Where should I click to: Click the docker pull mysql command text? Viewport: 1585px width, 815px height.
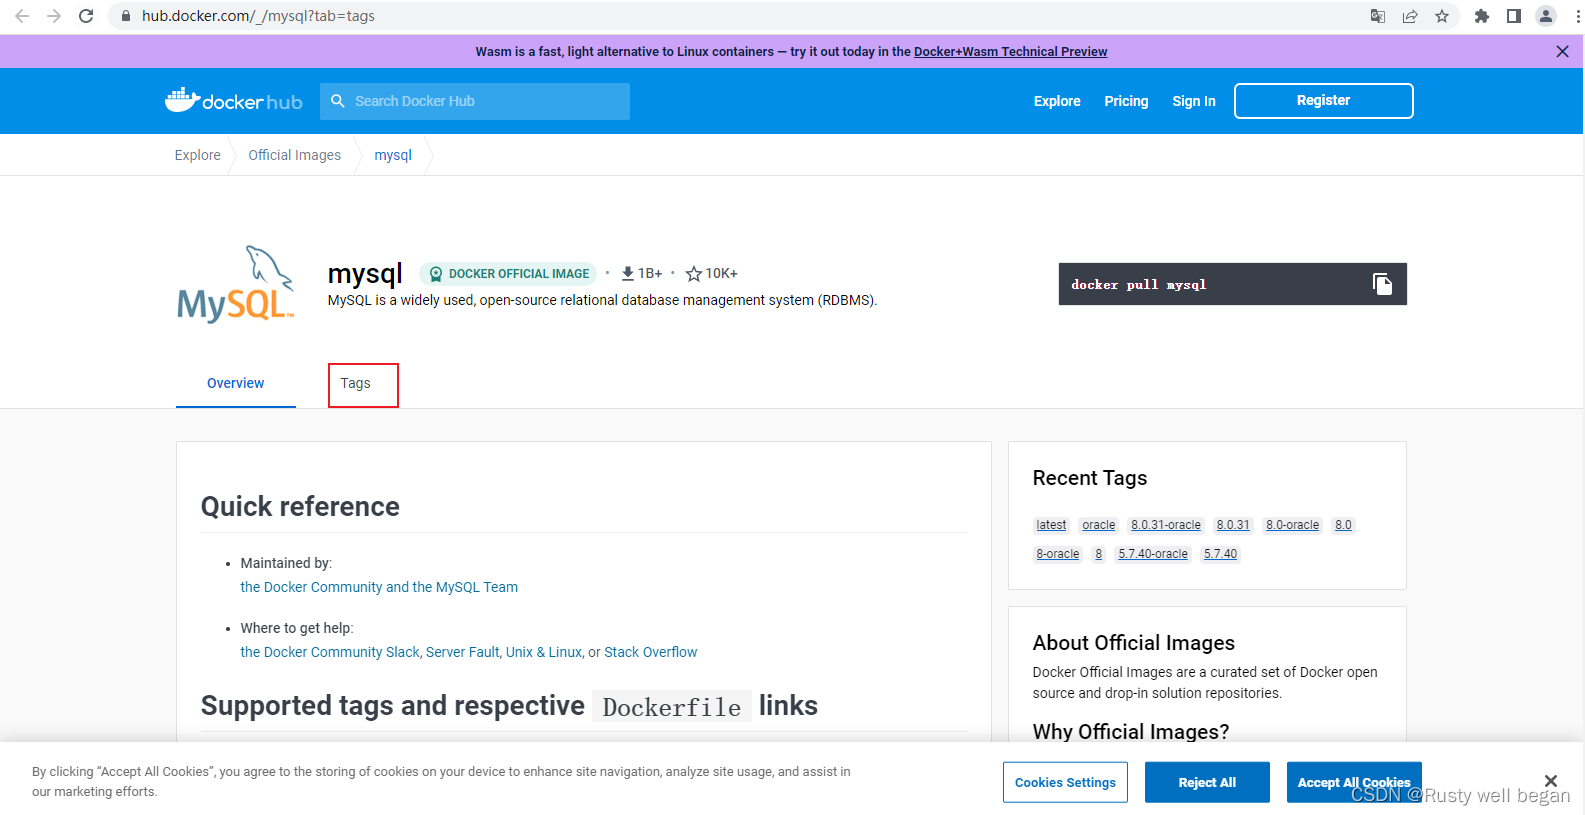click(x=1139, y=285)
